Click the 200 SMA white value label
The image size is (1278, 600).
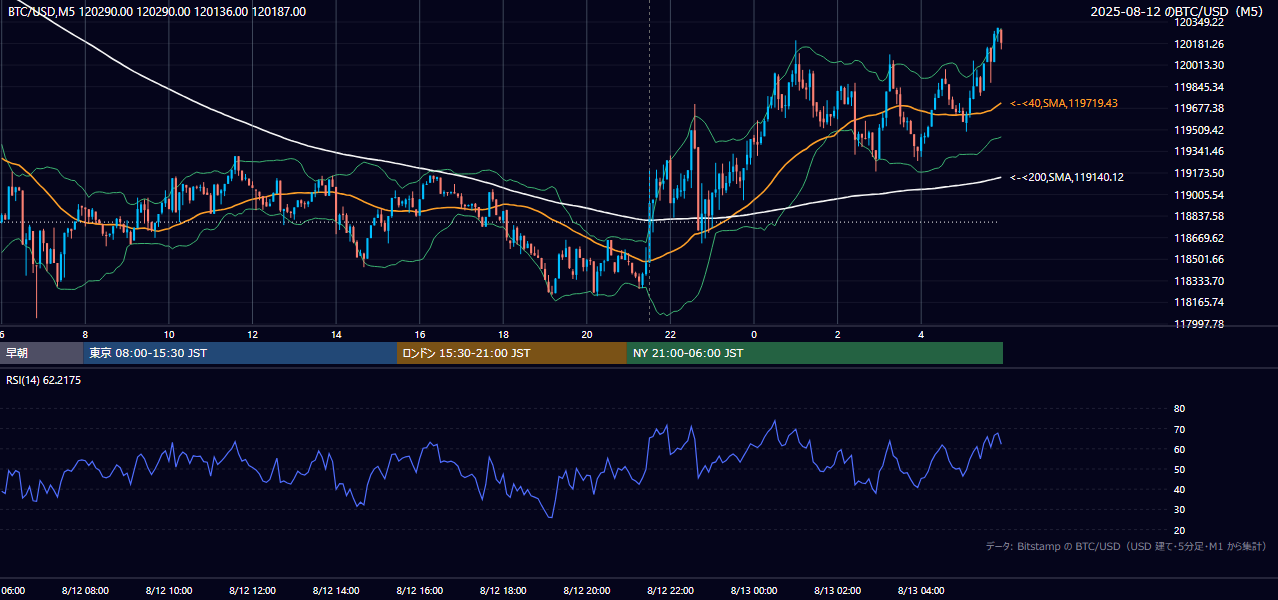click(x=1067, y=177)
